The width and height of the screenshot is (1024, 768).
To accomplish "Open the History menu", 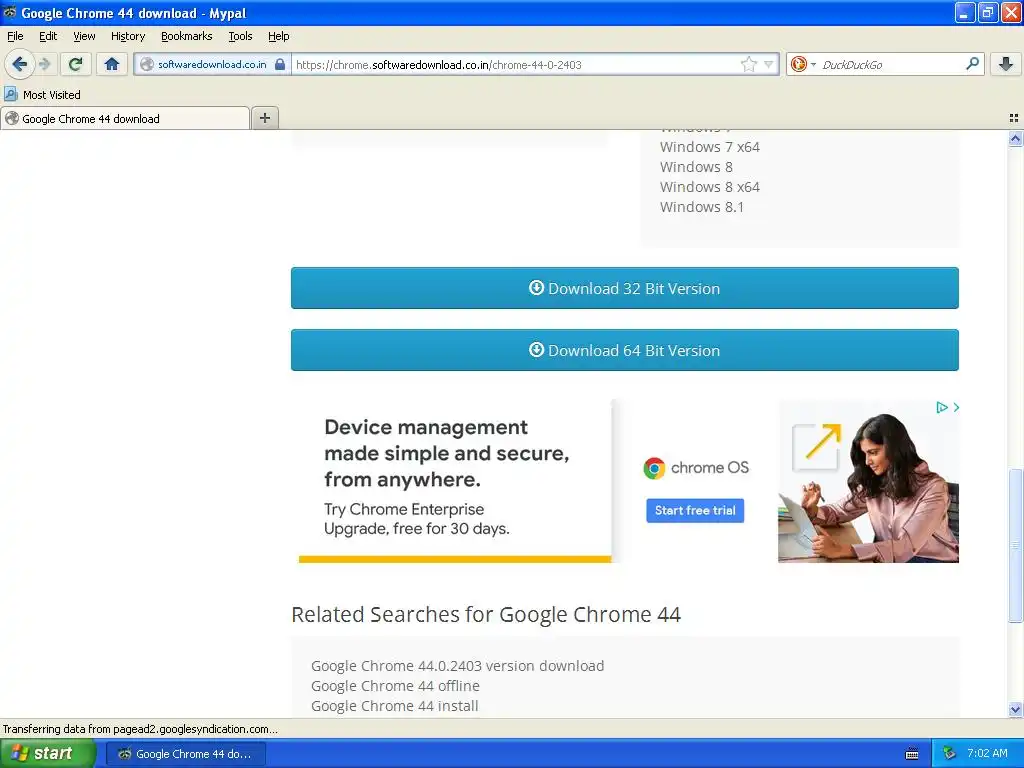I will pyautogui.click(x=128, y=36).
